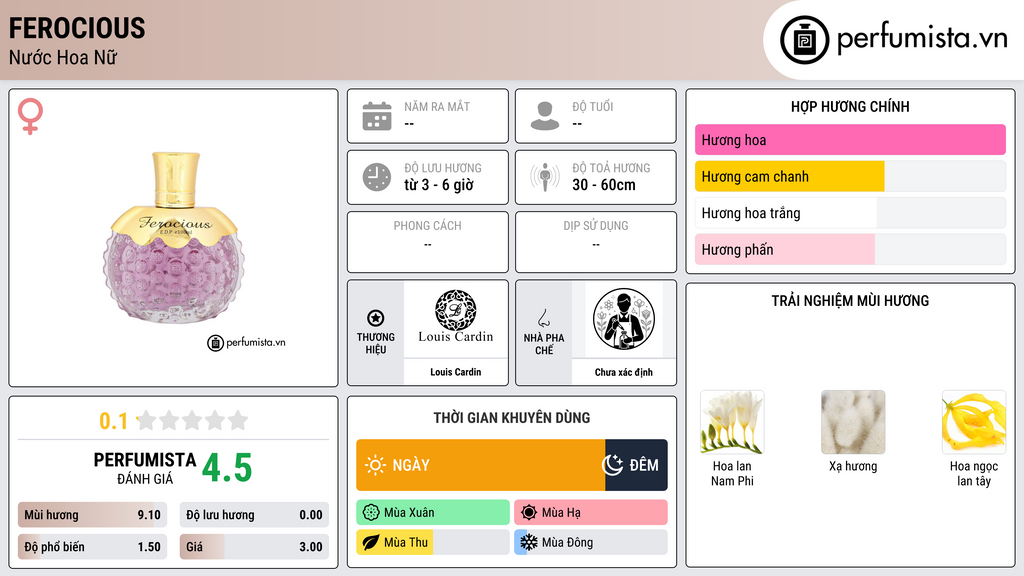Click the Nước Hoa Nữ subtitle
1024x576 pixels.
(x=63, y=57)
